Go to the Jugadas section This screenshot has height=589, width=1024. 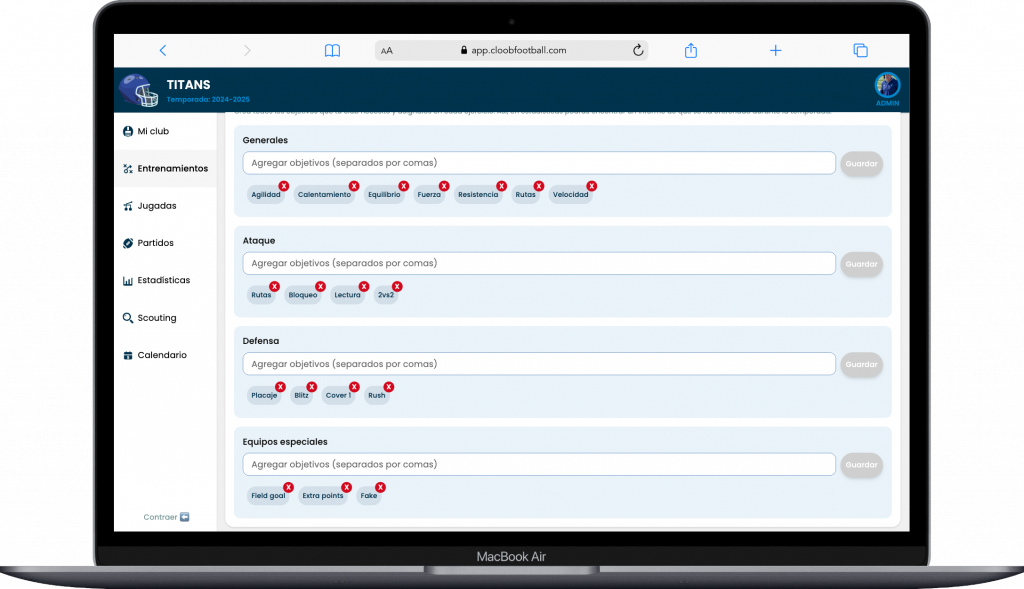point(156,206)
